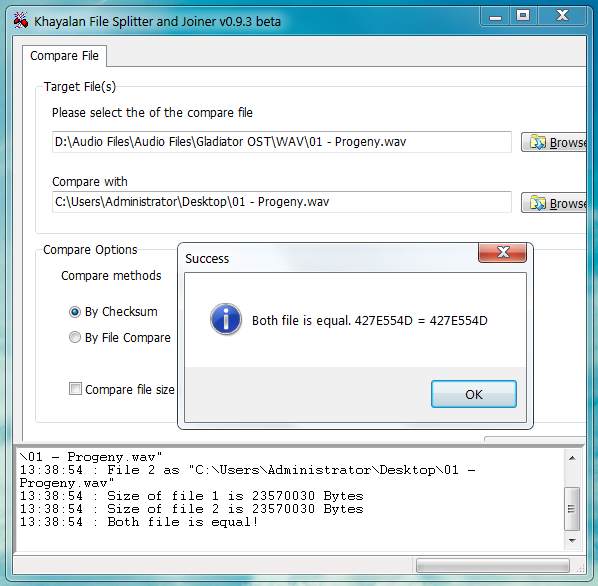Browse for the Compare with file
The image size is (598, 586).
(554, 203)
